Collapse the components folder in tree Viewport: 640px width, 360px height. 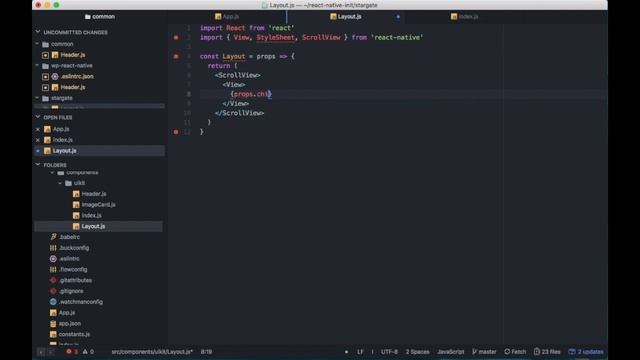click(x=52, y=173)
